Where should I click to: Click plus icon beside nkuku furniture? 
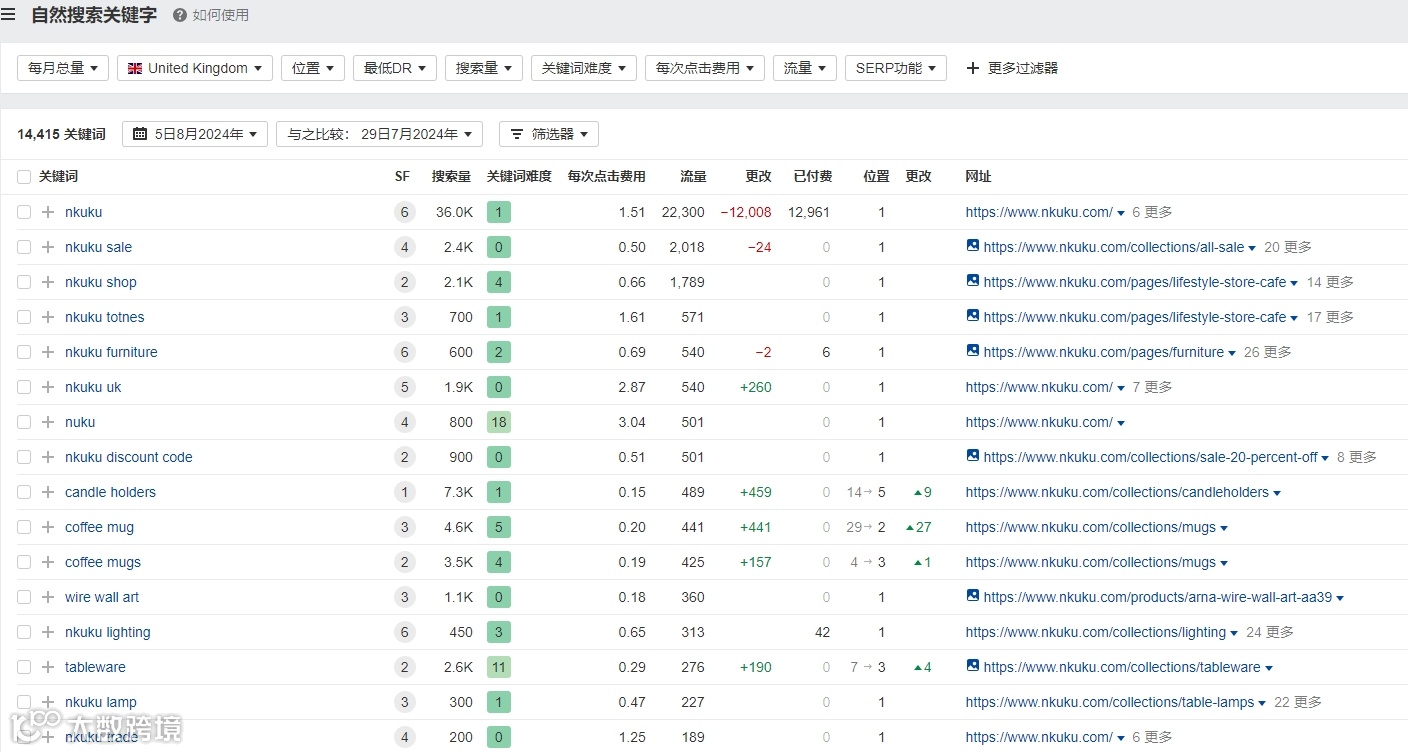tap(48, 352)
